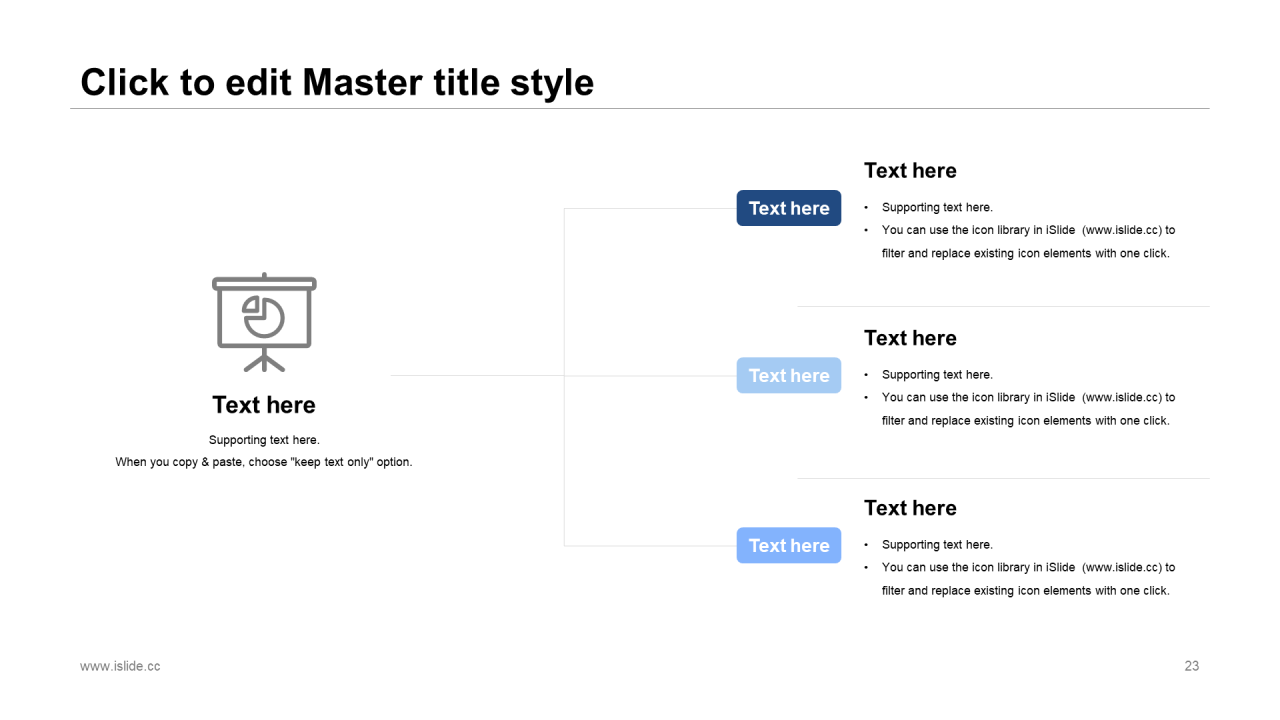
Task: Click the horizontal line under the title
Action: coord(640,108)
